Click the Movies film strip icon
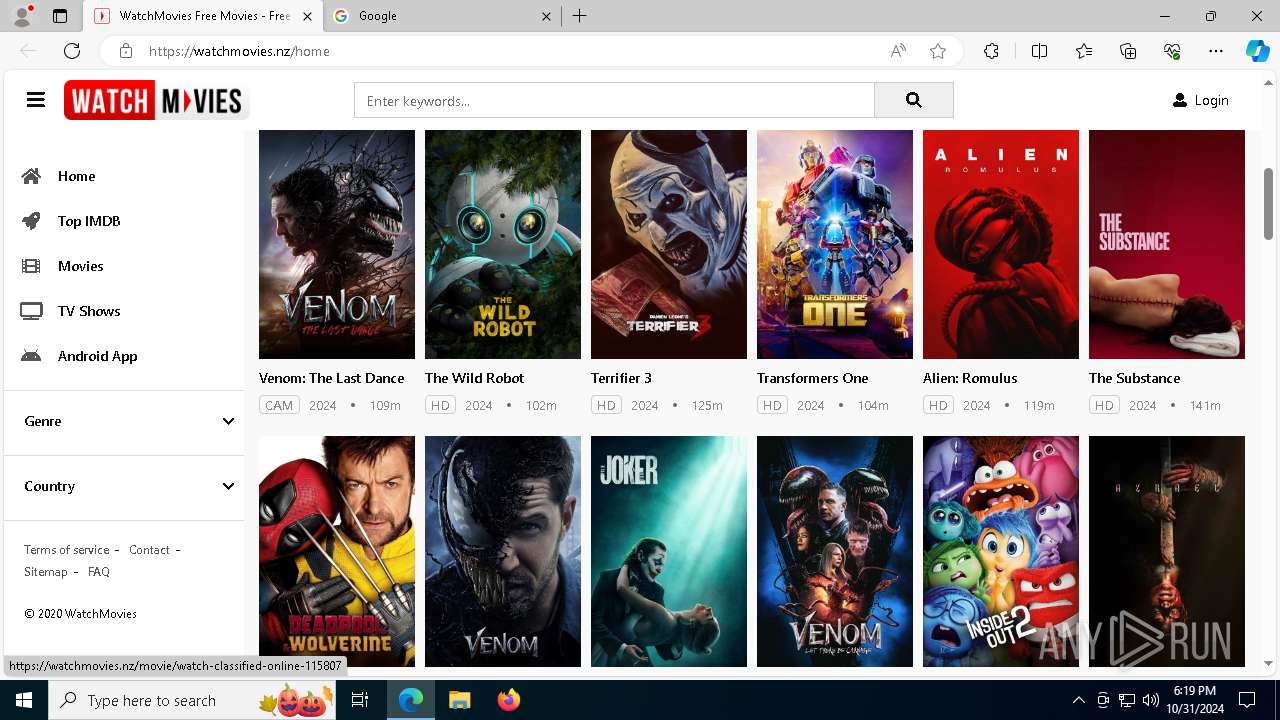The height and width of the screenshot is (720, 1280). (x=32, y=266)
